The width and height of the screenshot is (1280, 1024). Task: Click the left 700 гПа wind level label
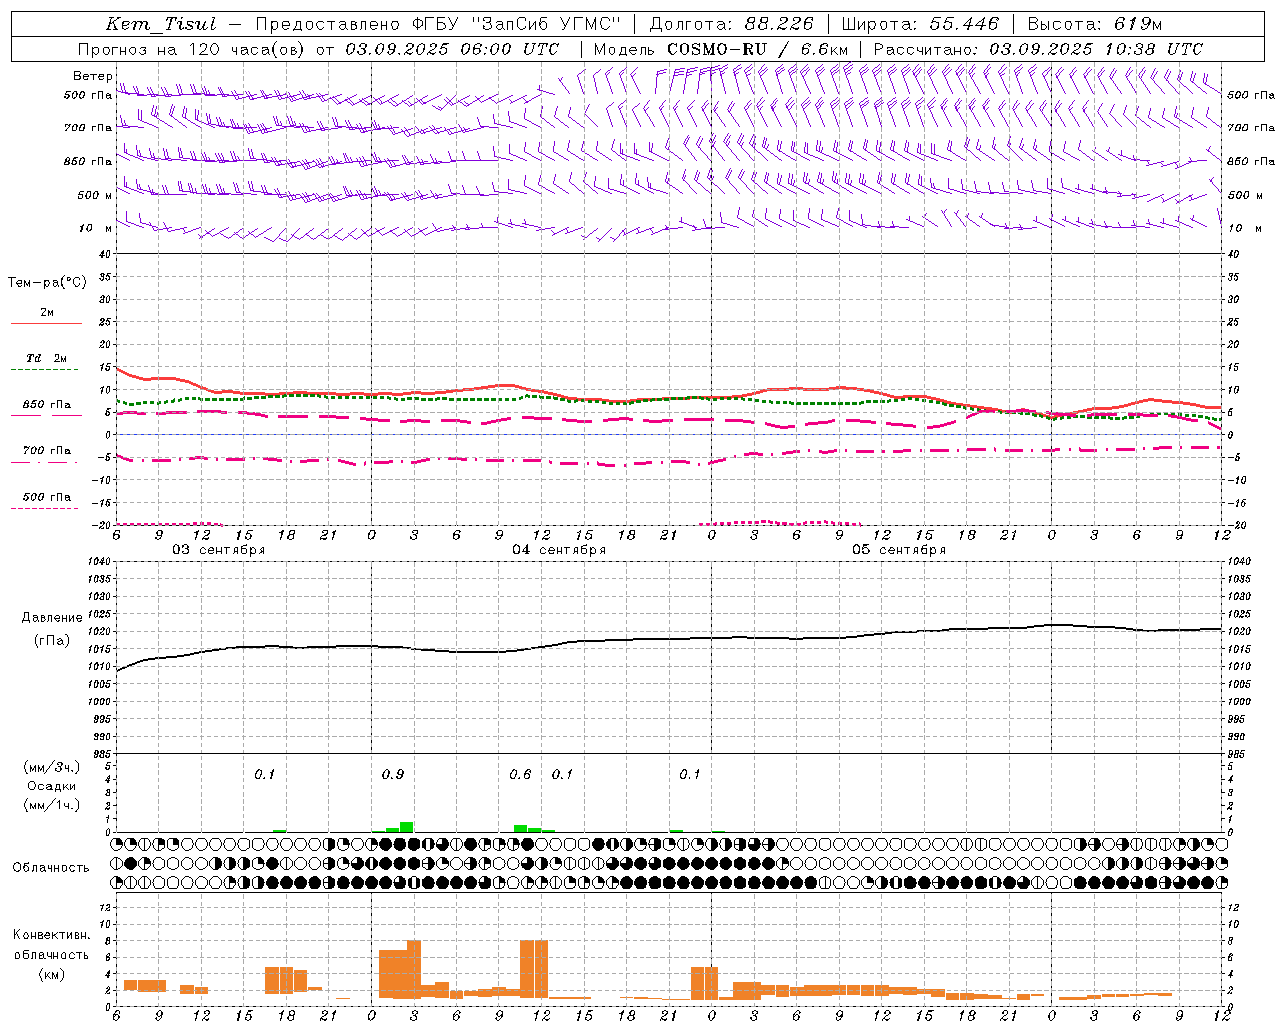click(x=88, y=128)
